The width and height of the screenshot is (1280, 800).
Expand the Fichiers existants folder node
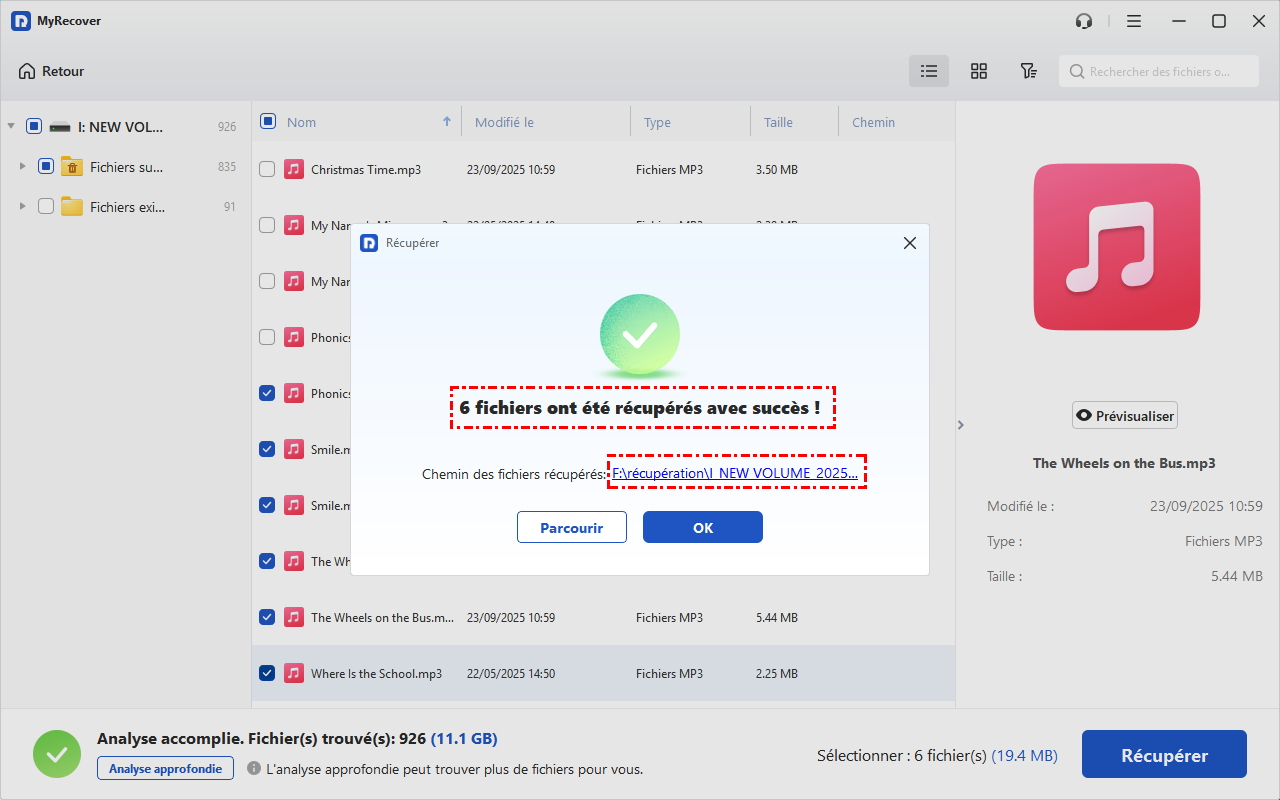pyautogui.click(x=23, y=207)
